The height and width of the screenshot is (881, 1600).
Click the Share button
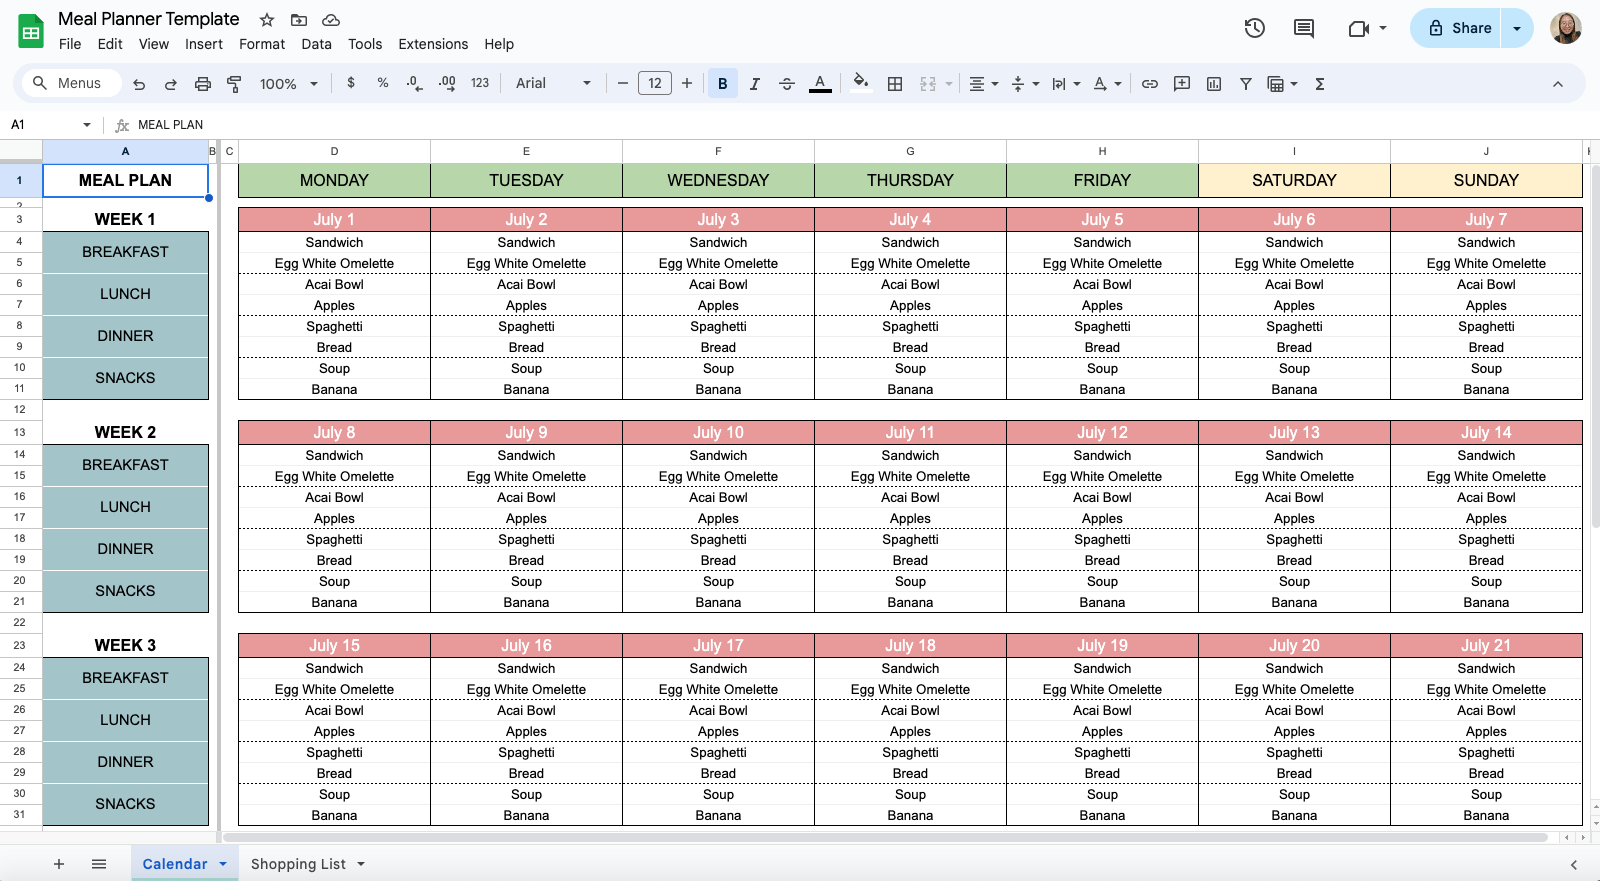coord(1458,28)
